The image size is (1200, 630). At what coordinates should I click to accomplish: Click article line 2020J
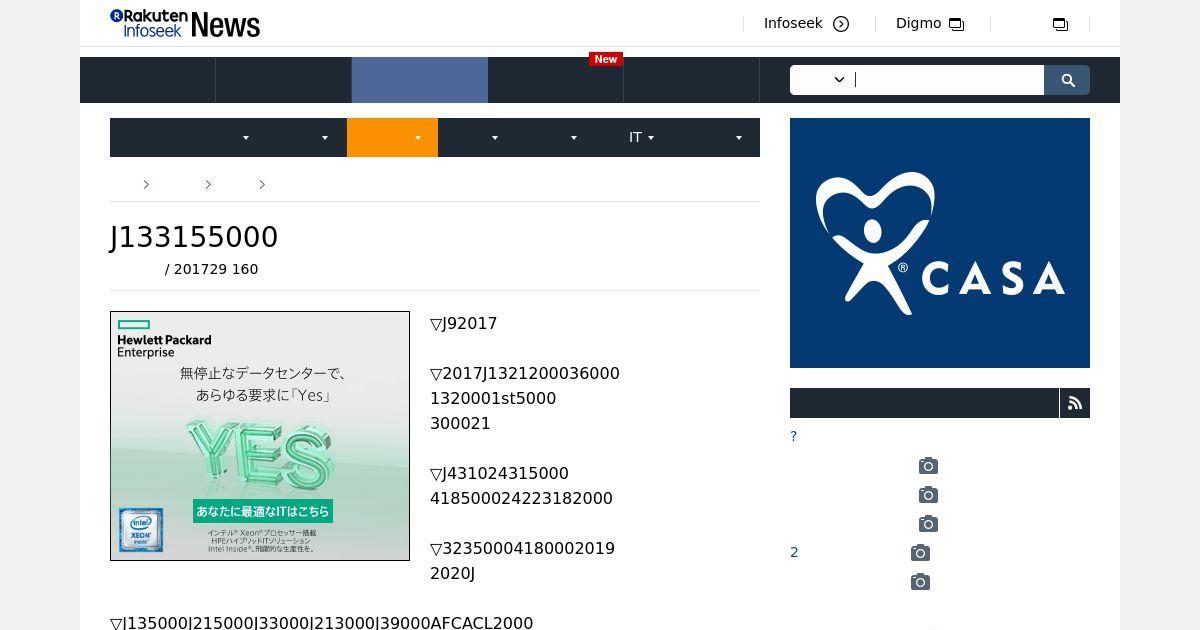point(452,573)
